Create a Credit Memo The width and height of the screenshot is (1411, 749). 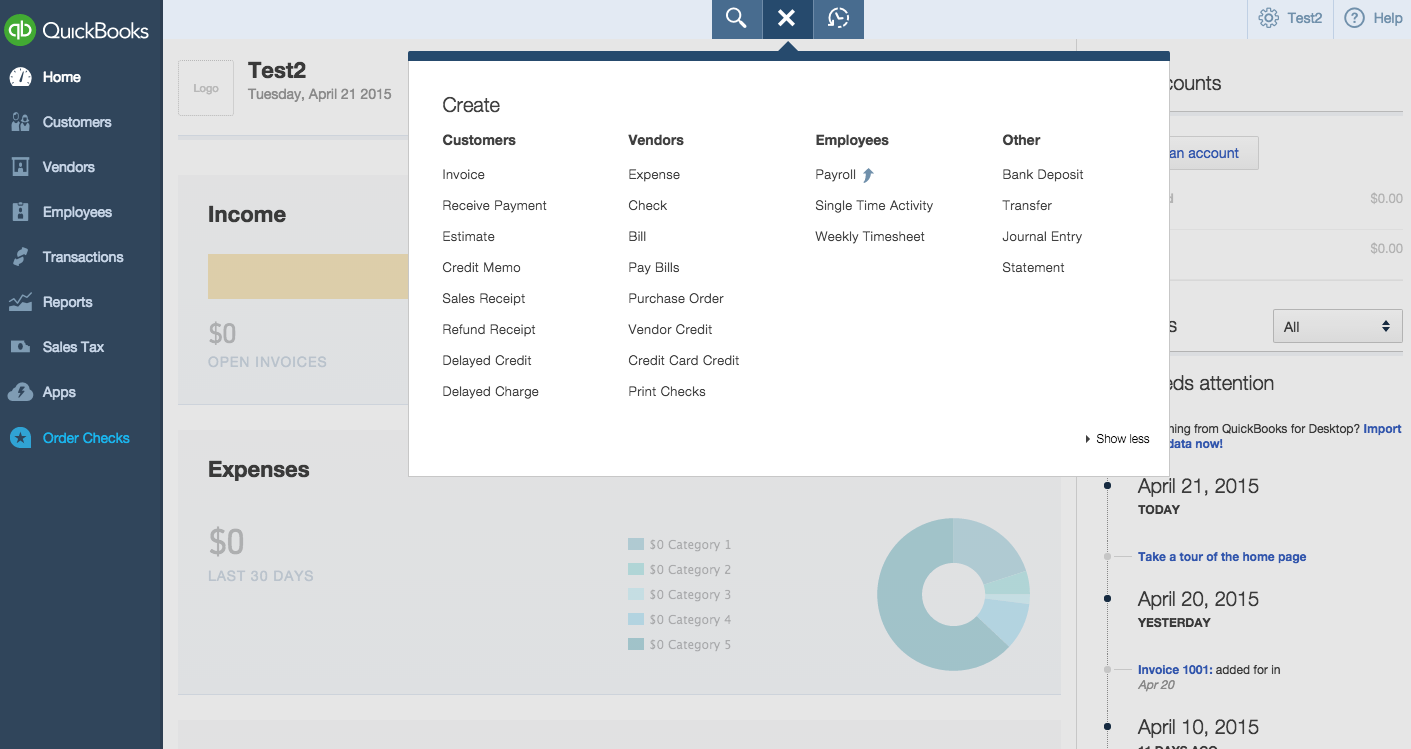click(x=481, y=267)
